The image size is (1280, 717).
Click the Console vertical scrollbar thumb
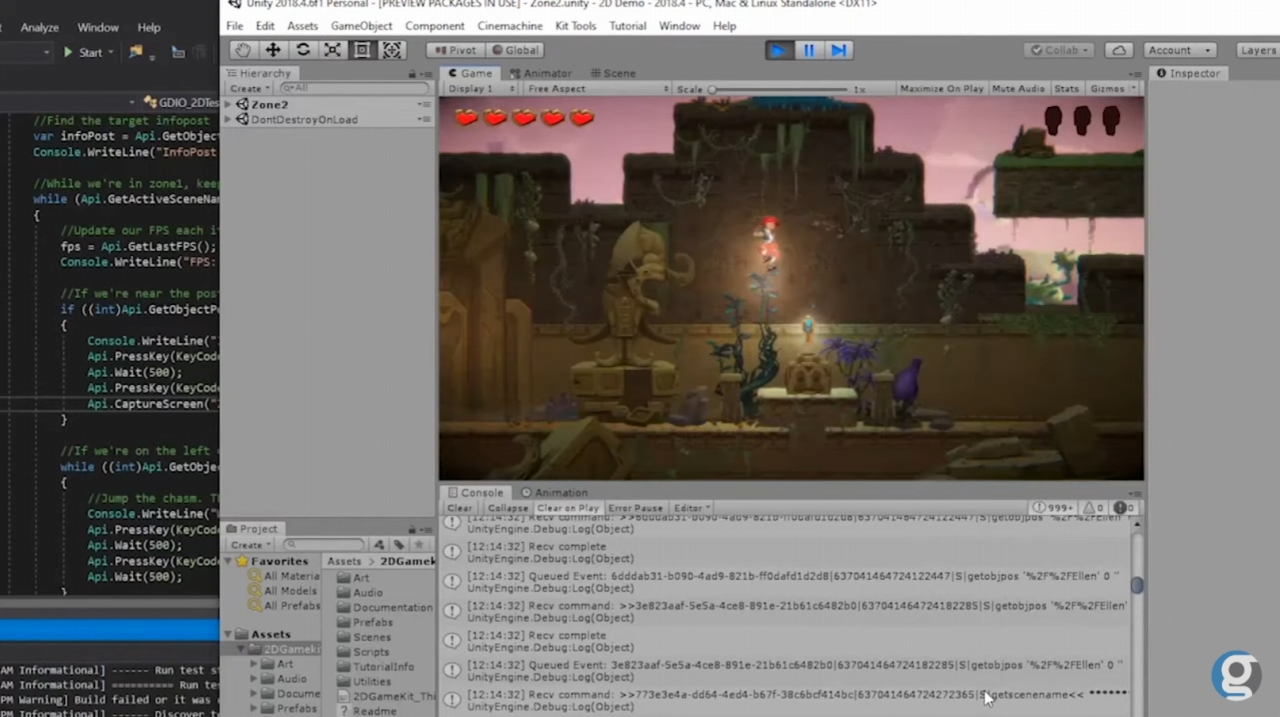[1137, 585]
